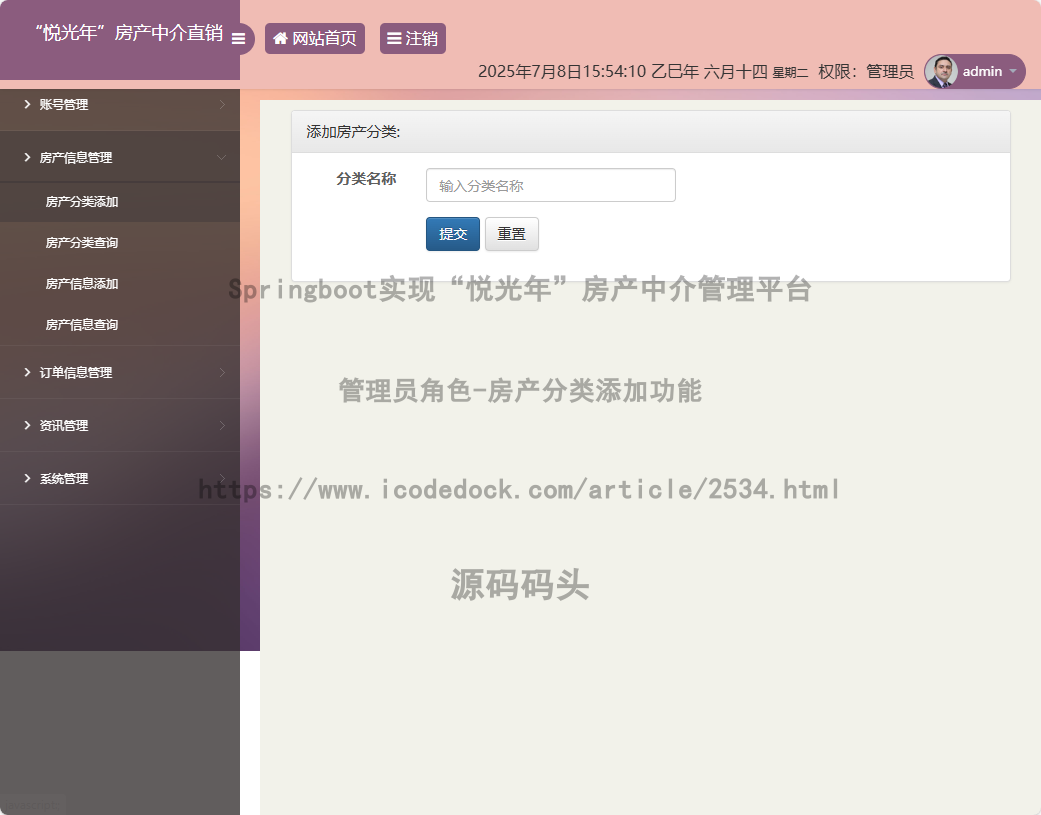Click the “悦光年”房产中介直销 title
Image resolution: width=1041 pixels, height=815 pixels.
(129, 33)
